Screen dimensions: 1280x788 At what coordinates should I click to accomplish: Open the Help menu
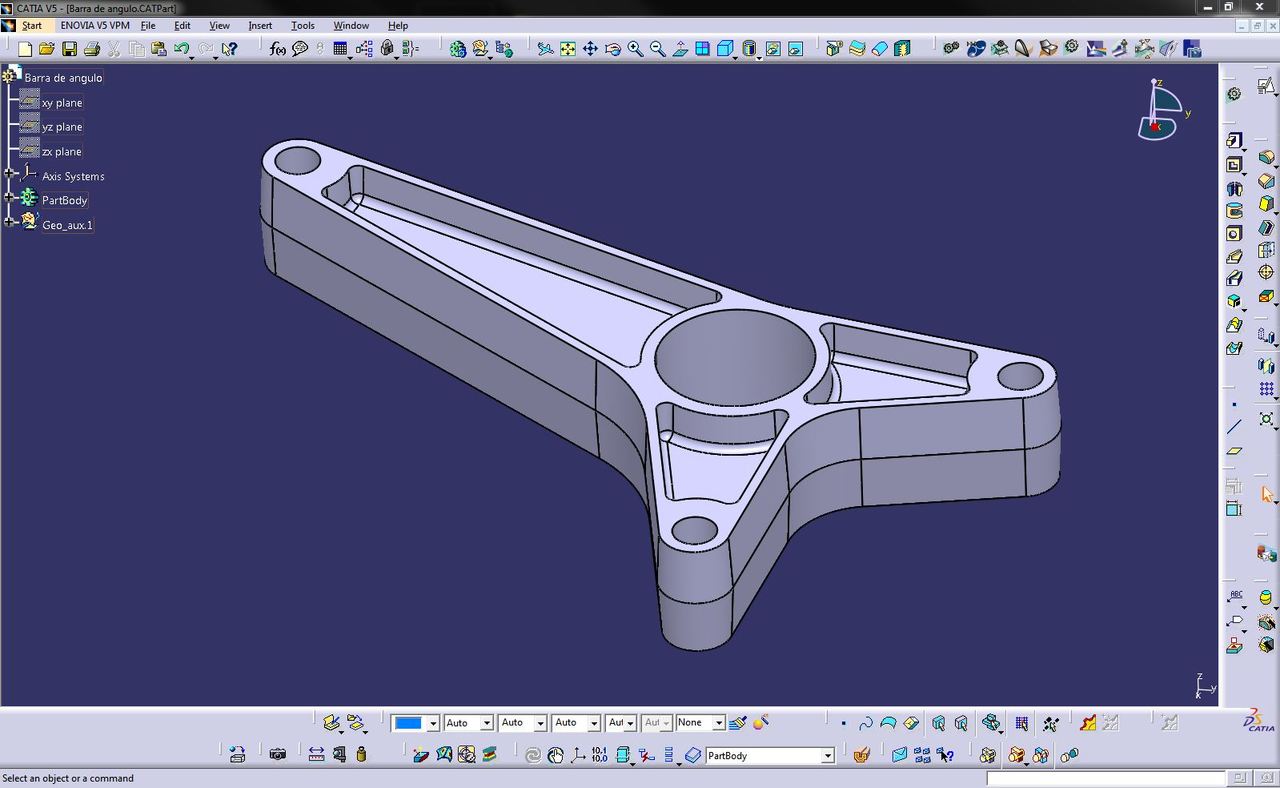click(x=398, y=25)
